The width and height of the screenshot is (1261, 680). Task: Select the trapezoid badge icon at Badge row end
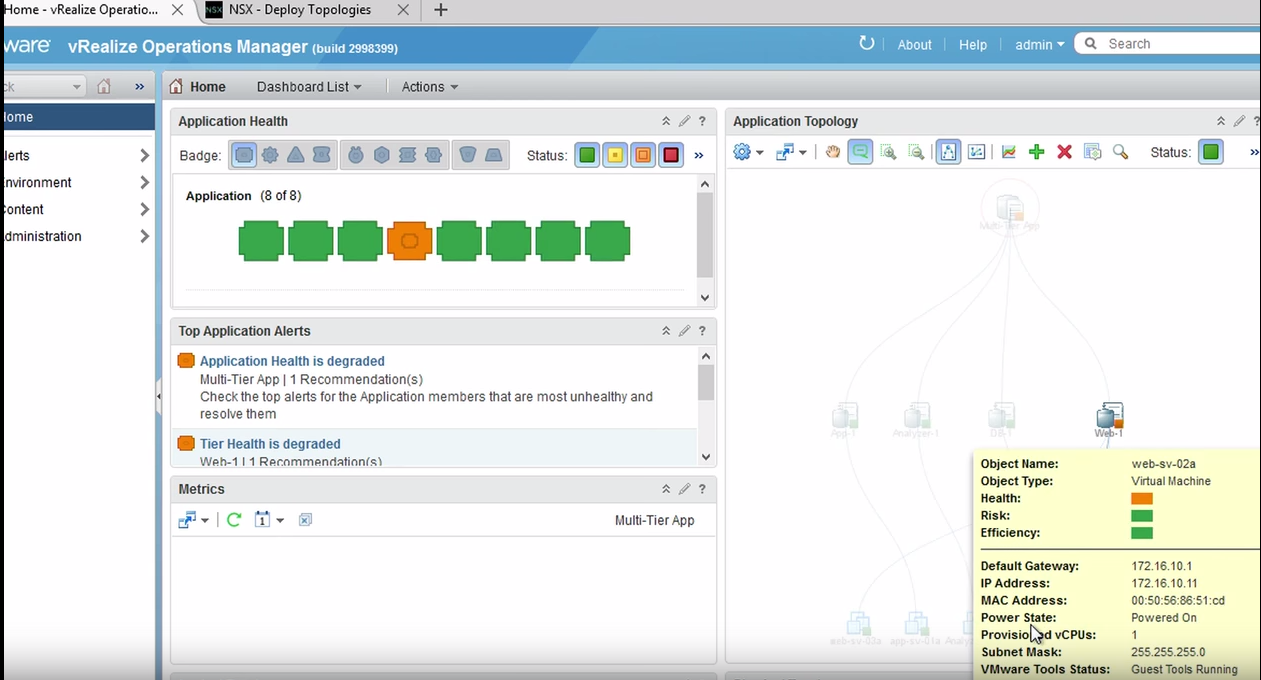point(494,155)
